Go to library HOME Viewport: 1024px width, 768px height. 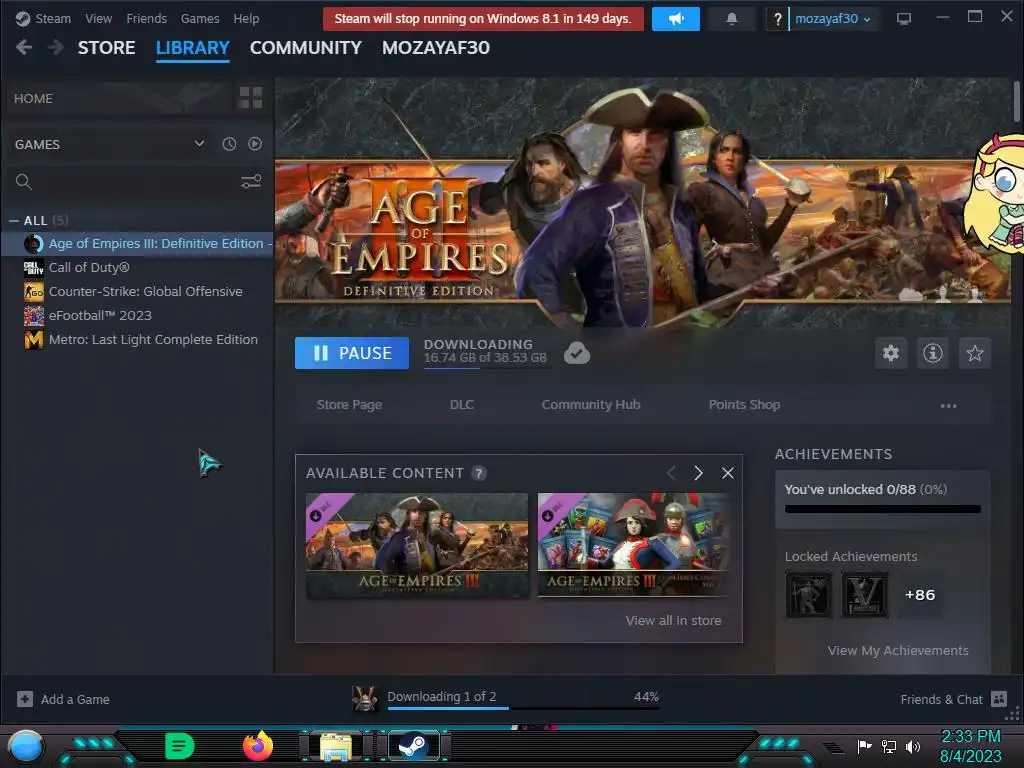tap(33, 99)
